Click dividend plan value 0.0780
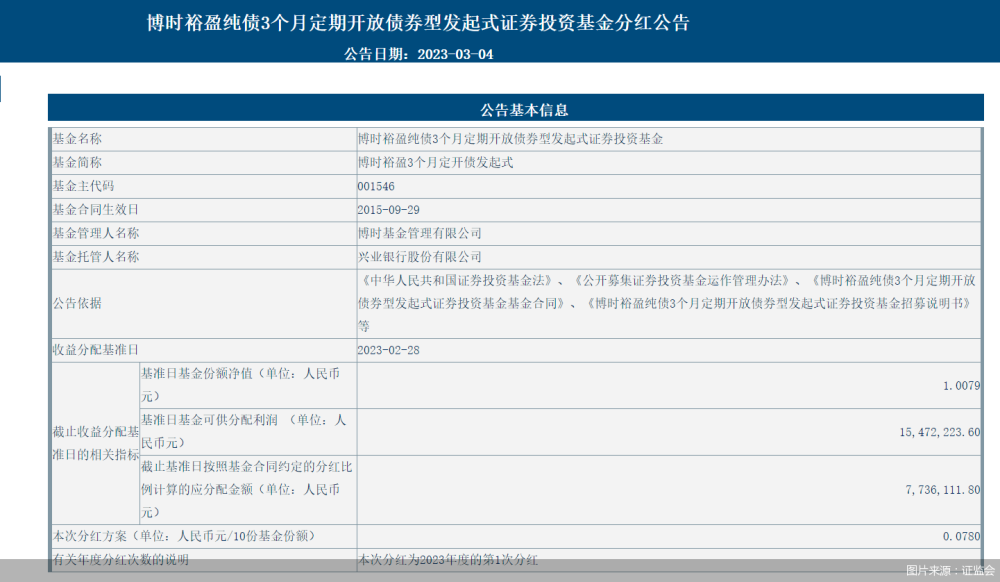 click(x=961, y=536)
